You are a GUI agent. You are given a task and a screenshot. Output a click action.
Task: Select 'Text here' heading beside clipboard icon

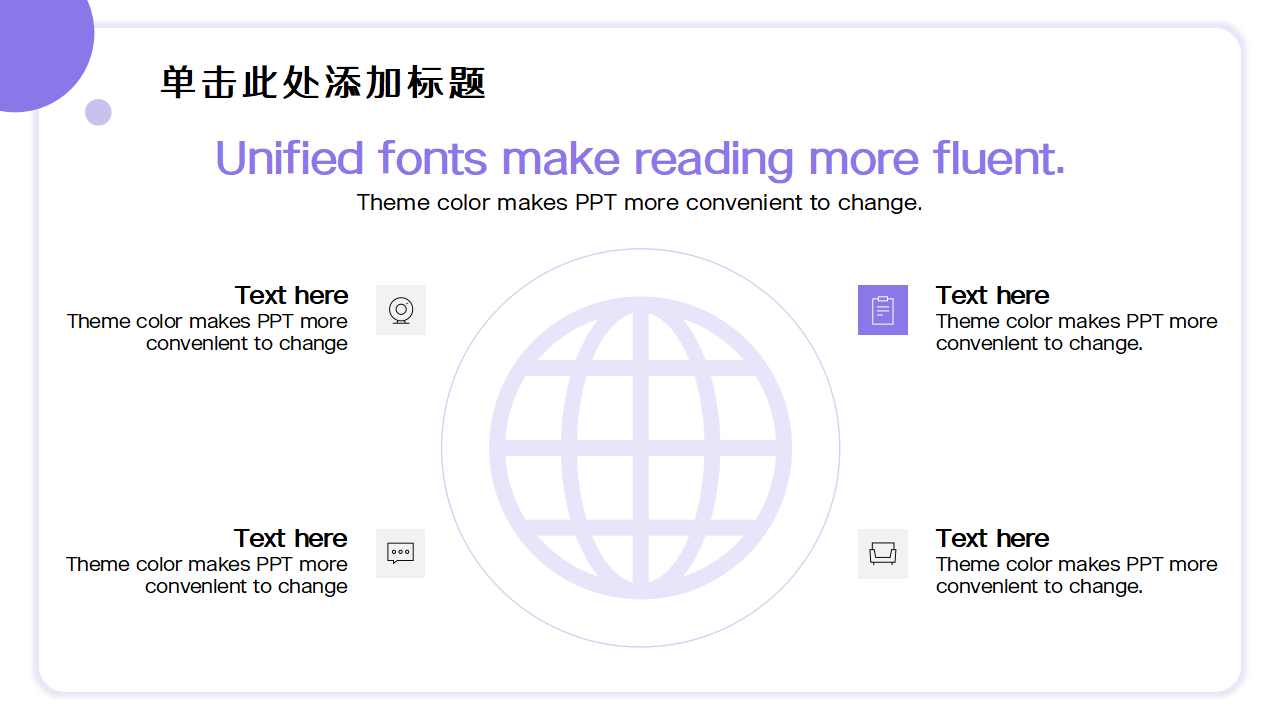click(993, 295)
